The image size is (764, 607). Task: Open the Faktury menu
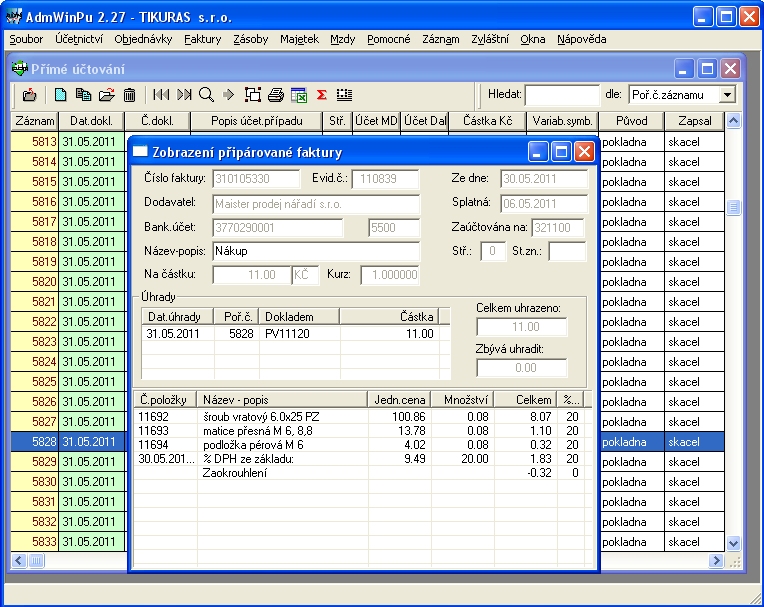(203, 39)
